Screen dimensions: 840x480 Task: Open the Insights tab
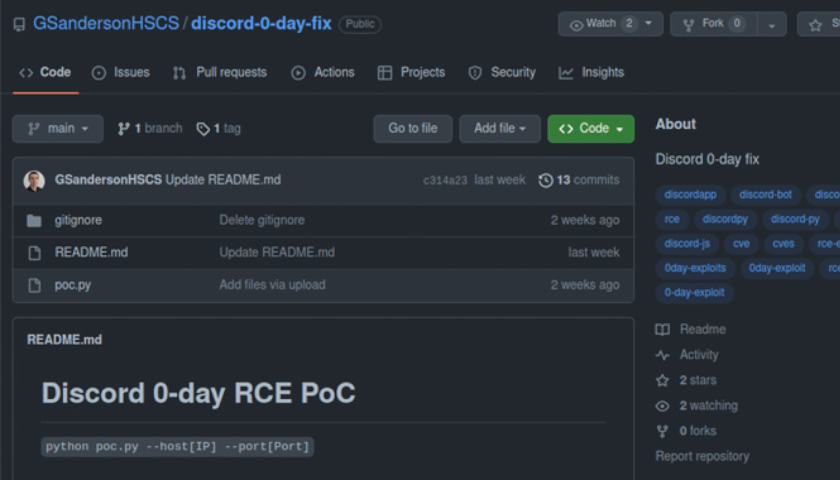(591, 72)
